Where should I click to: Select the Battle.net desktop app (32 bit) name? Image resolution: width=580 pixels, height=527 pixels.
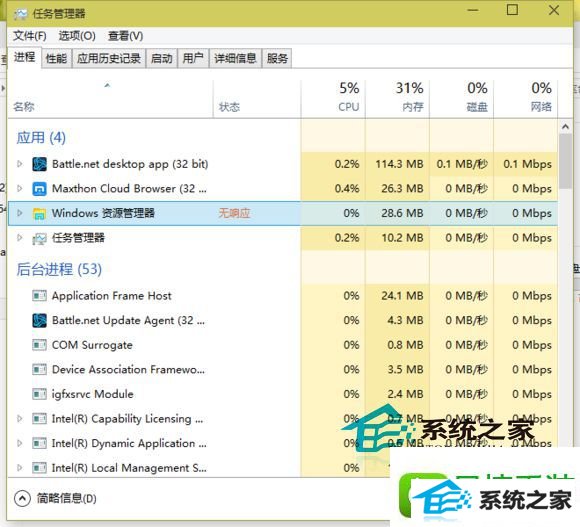click(130, 164)
